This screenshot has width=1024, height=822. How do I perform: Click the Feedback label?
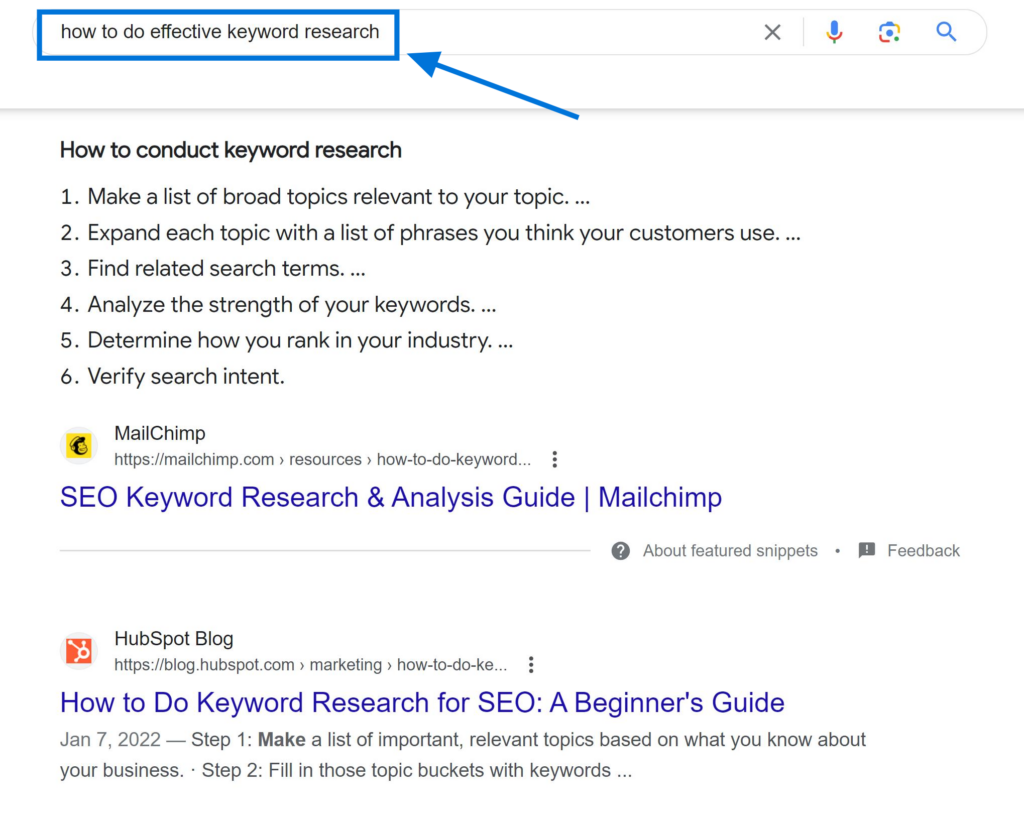pyautogui.click(x=923, y=550)
